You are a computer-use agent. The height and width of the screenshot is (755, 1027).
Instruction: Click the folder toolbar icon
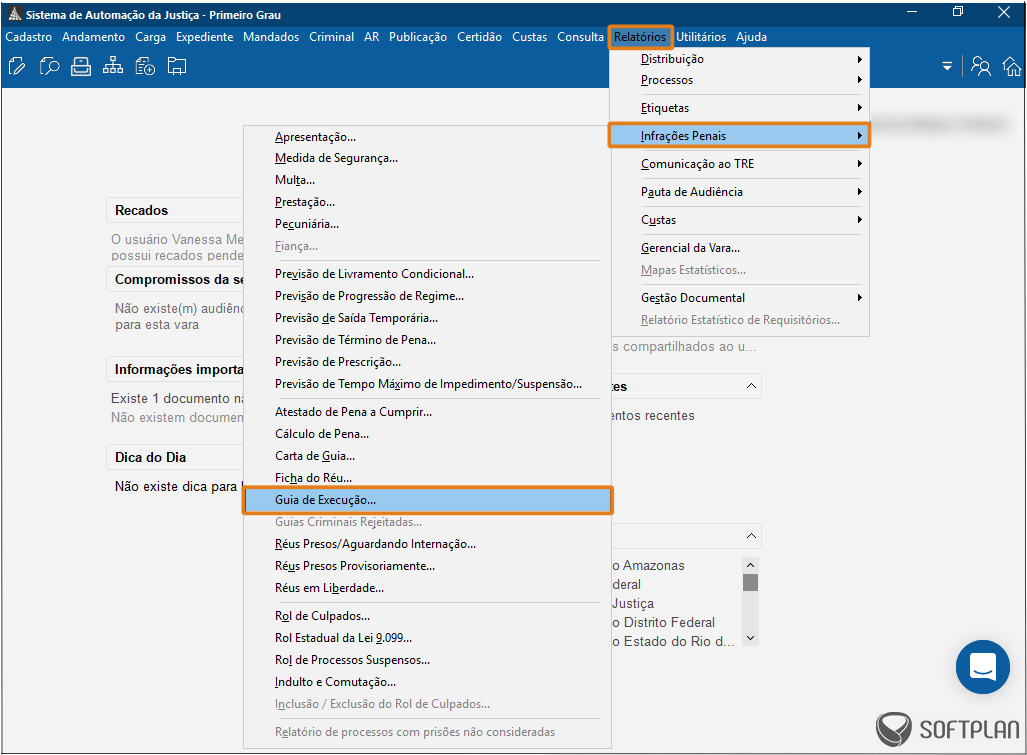pos(177,66)
